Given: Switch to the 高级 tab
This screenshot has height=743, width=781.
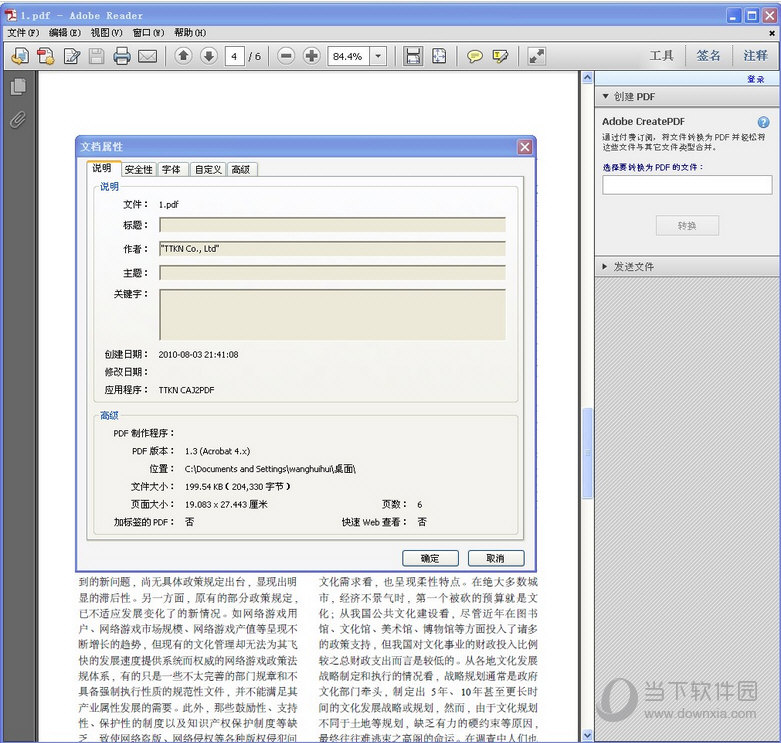Looking at the screenshot, I should (x=242, y=170).
